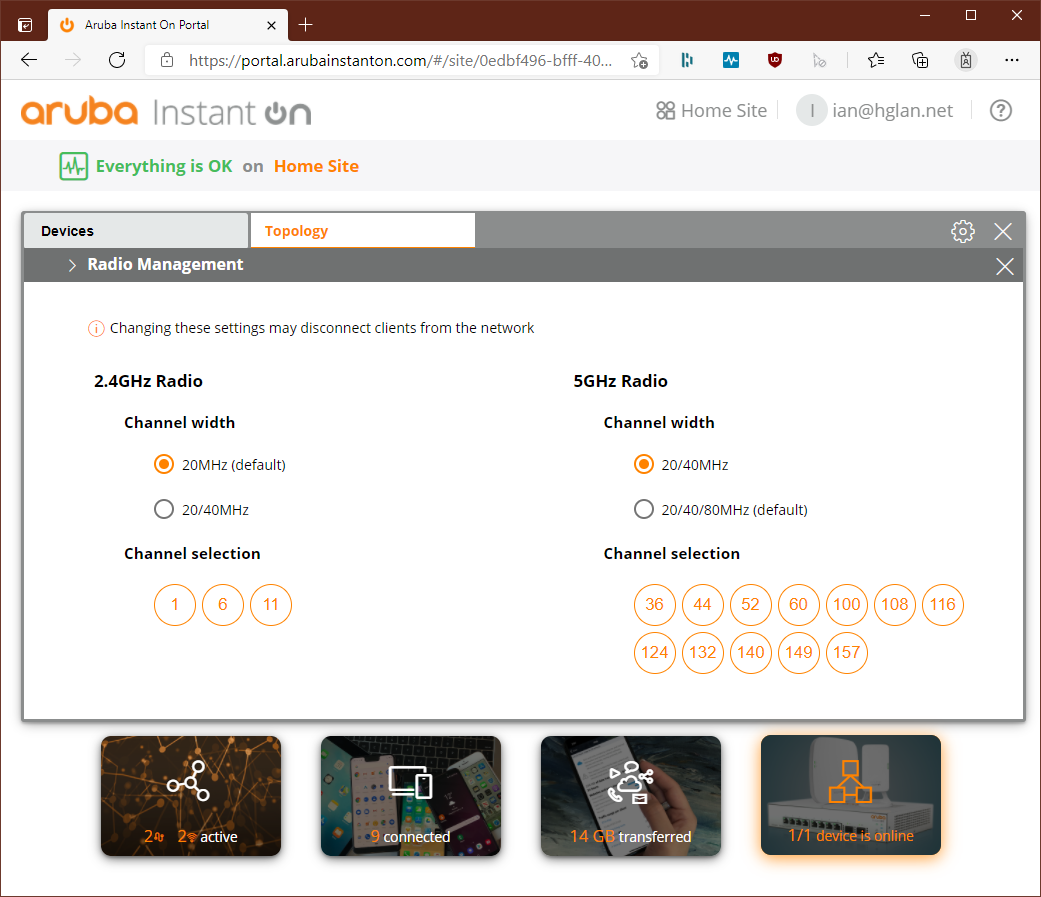Click the greyed-out cursor extension icon
The image size is (1041, 897).
tap(819, 60)
